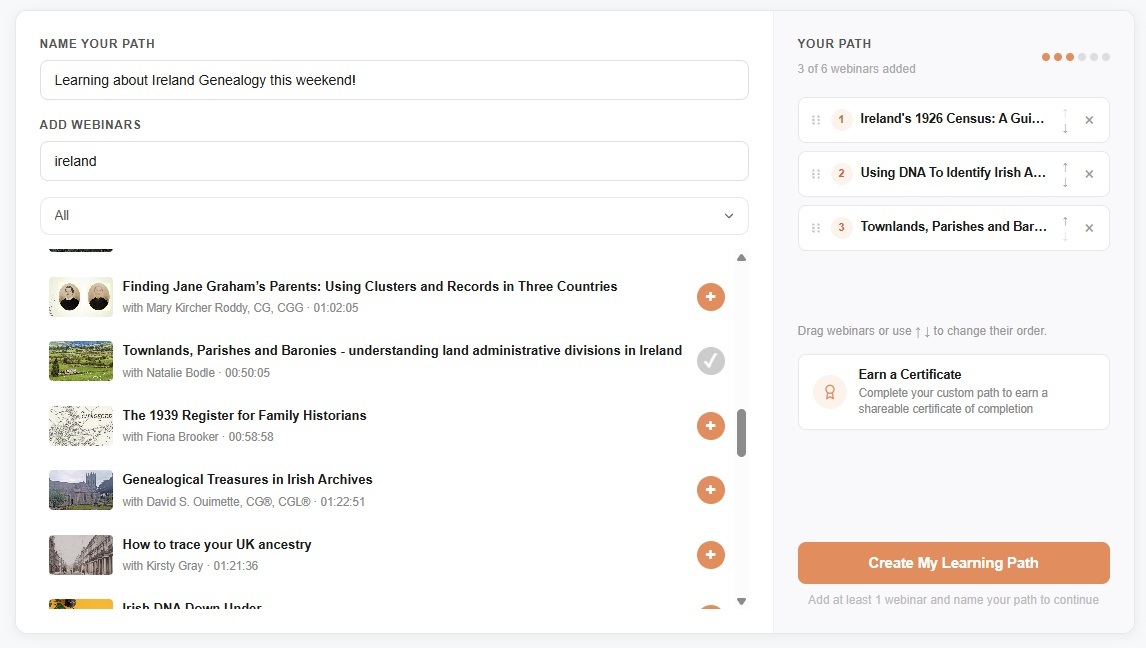Image resolution: width=1146 pixels, height=648 pixels.
Task: Click presenter line with Kirsty Gray
Action: (x=190, y=565)
